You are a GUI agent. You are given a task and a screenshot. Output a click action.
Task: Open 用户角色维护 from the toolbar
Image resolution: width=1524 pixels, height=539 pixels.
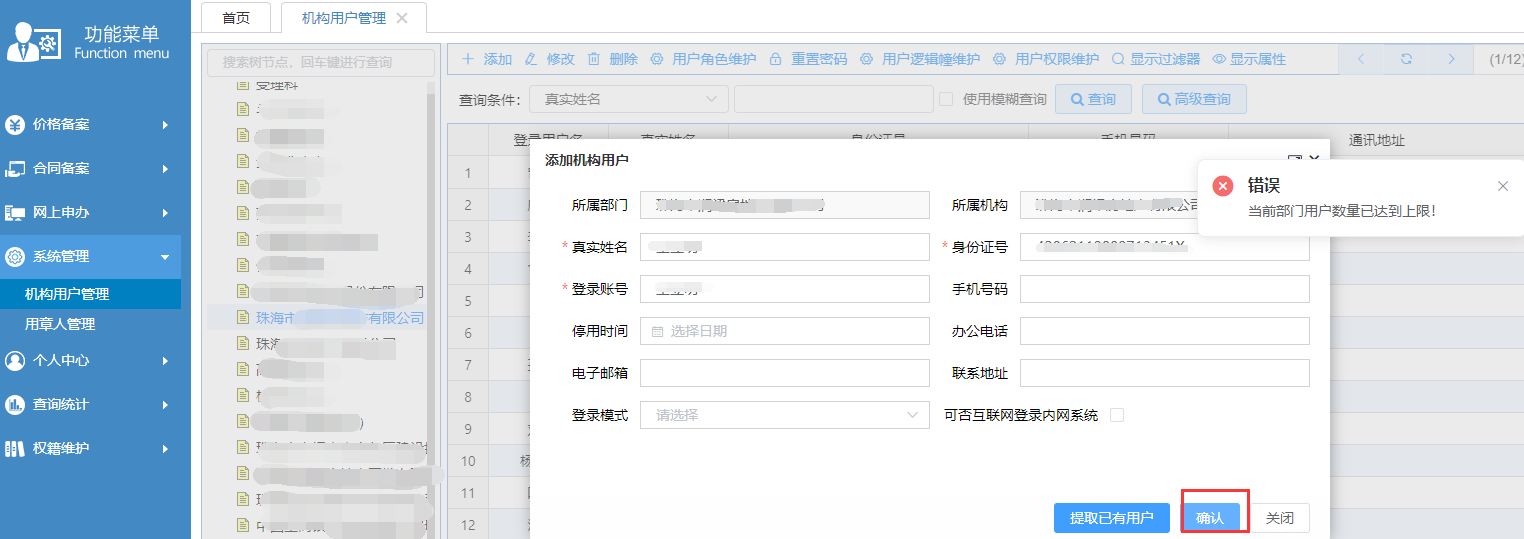pyautogui.click(x=703, y=59)
